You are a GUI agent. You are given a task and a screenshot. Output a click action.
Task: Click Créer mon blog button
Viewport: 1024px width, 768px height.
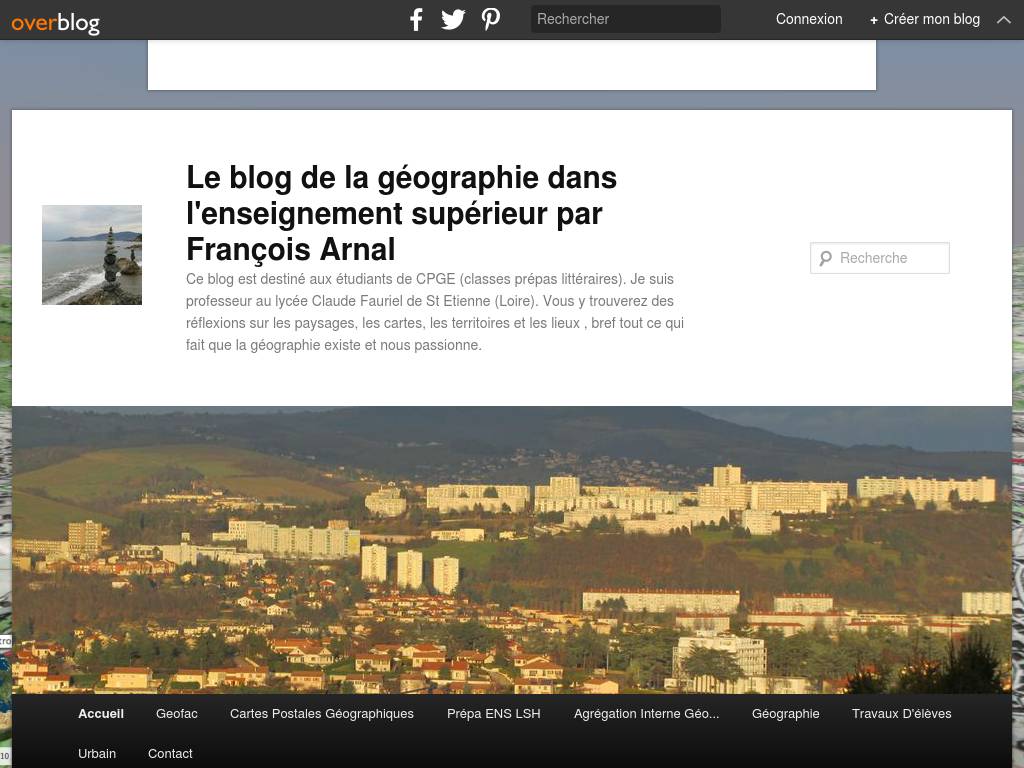(x=925, y=19)
